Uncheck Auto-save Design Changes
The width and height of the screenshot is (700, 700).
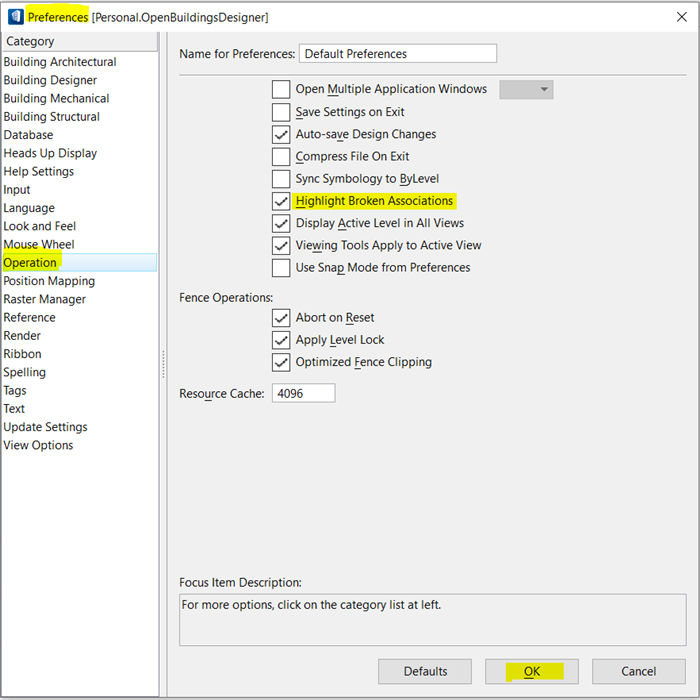pos(281,134)
